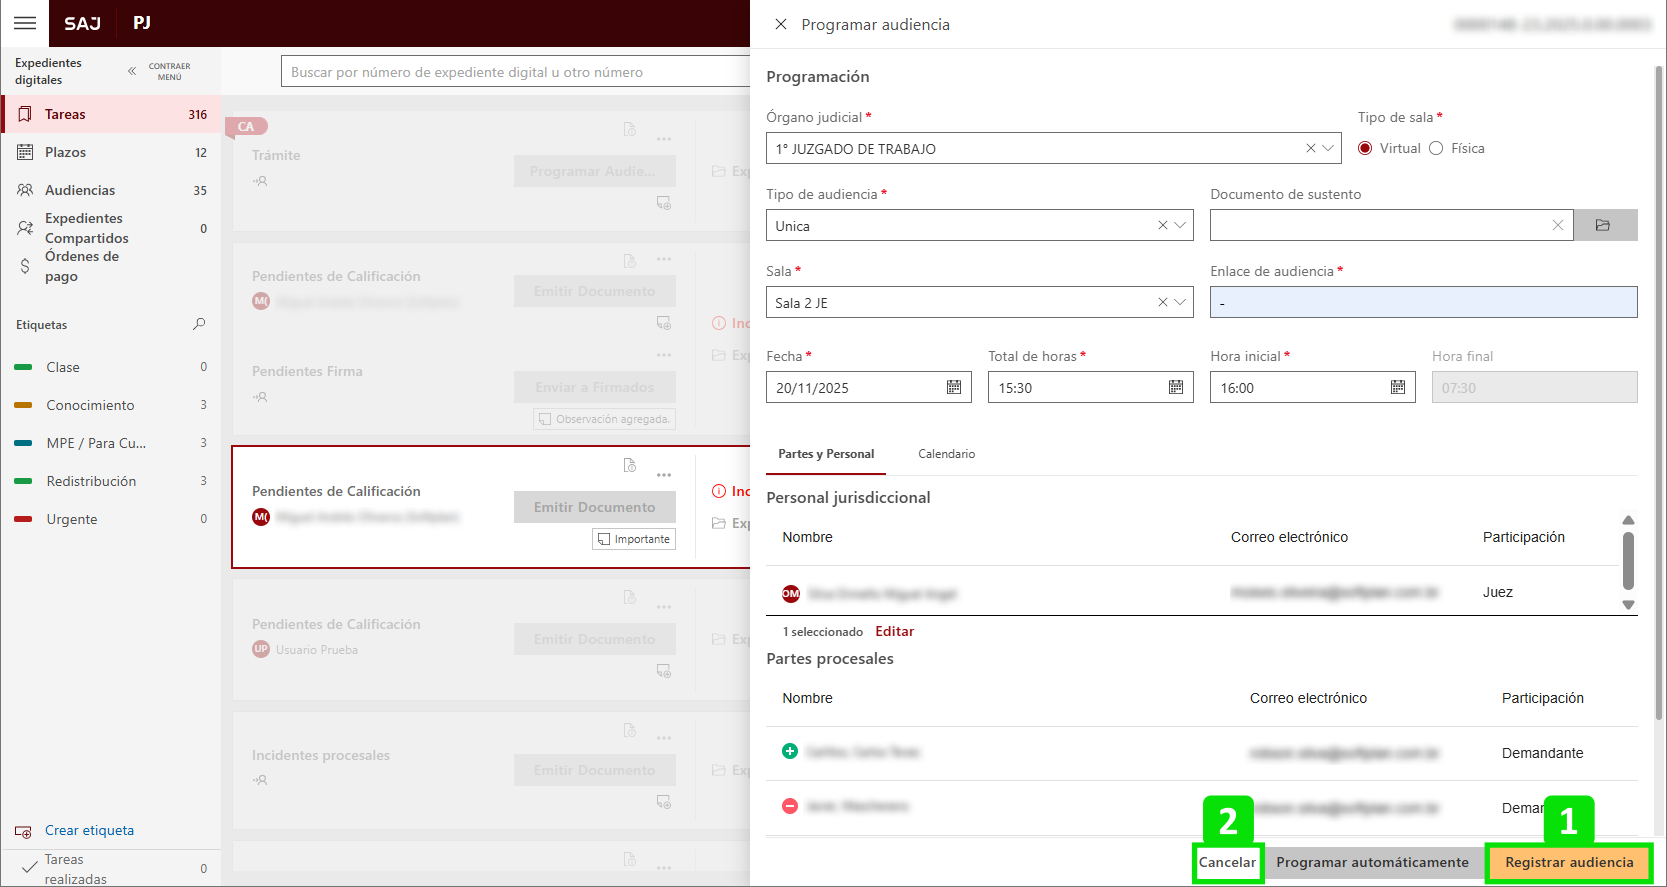Collapse the sidebar with Contraer menú arrow
The width and height of the screenshot is (1667, 887).
tap(132, 71)
